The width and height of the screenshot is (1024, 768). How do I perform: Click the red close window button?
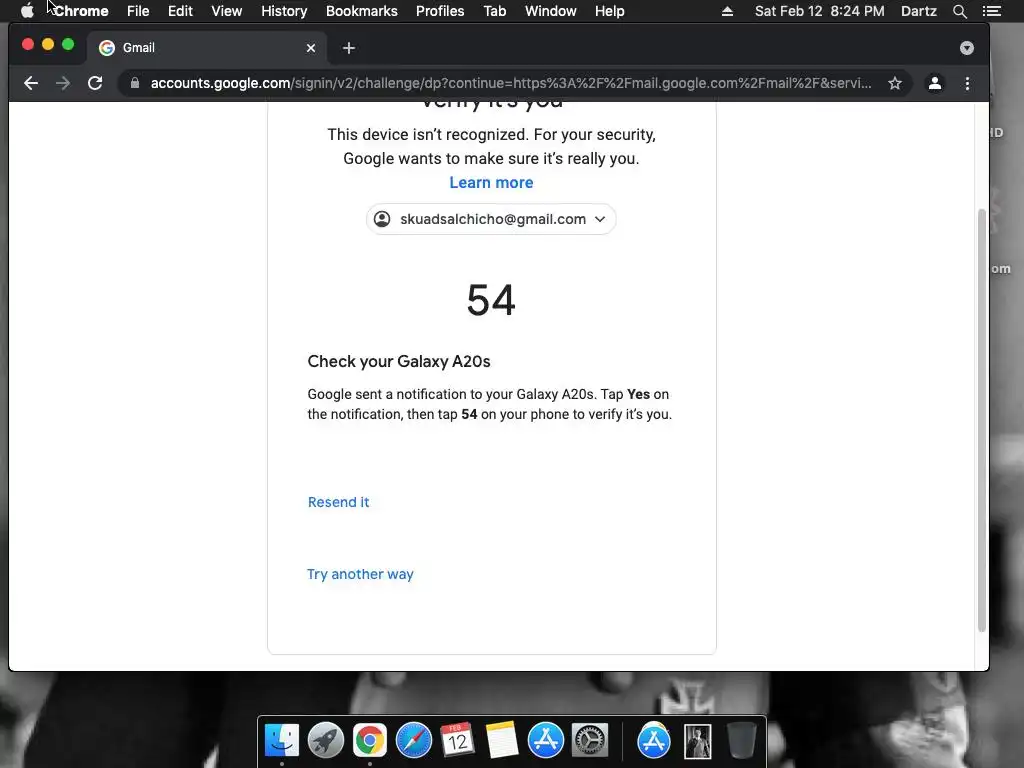(27, 44)
